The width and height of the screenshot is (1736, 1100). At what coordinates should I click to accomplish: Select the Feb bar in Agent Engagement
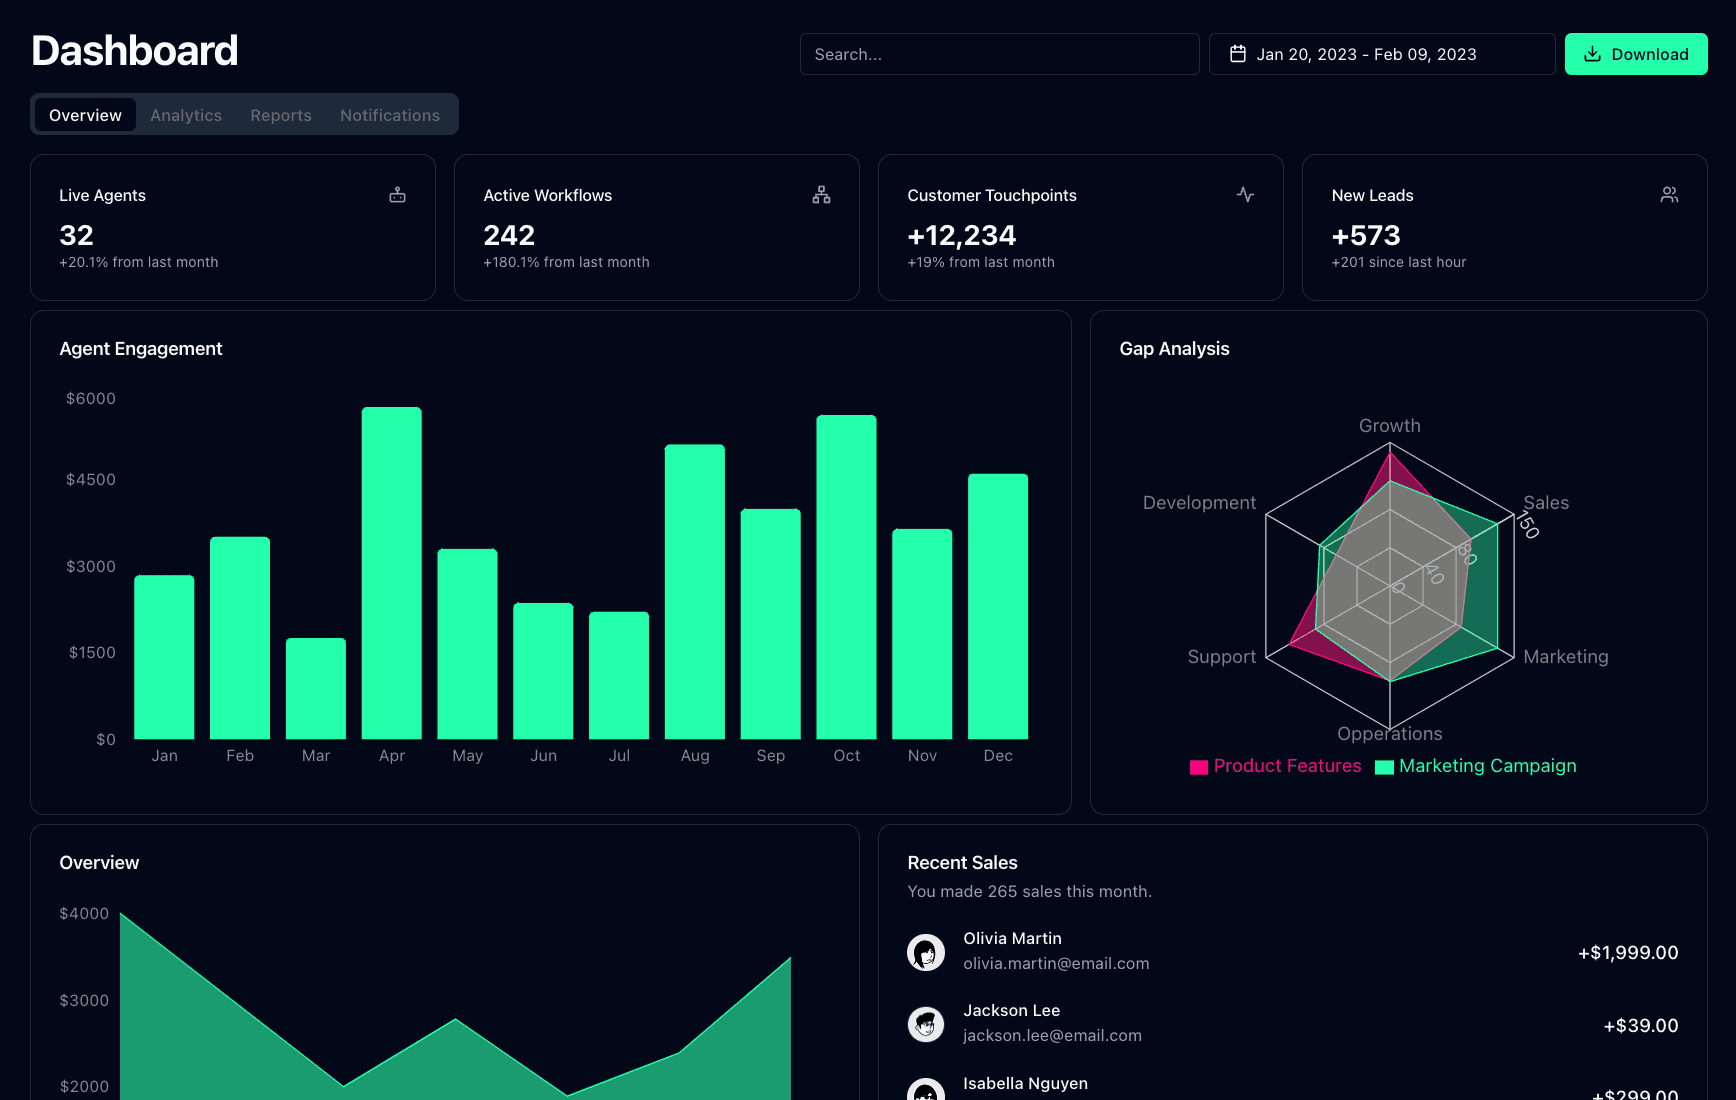click(240, 638)
